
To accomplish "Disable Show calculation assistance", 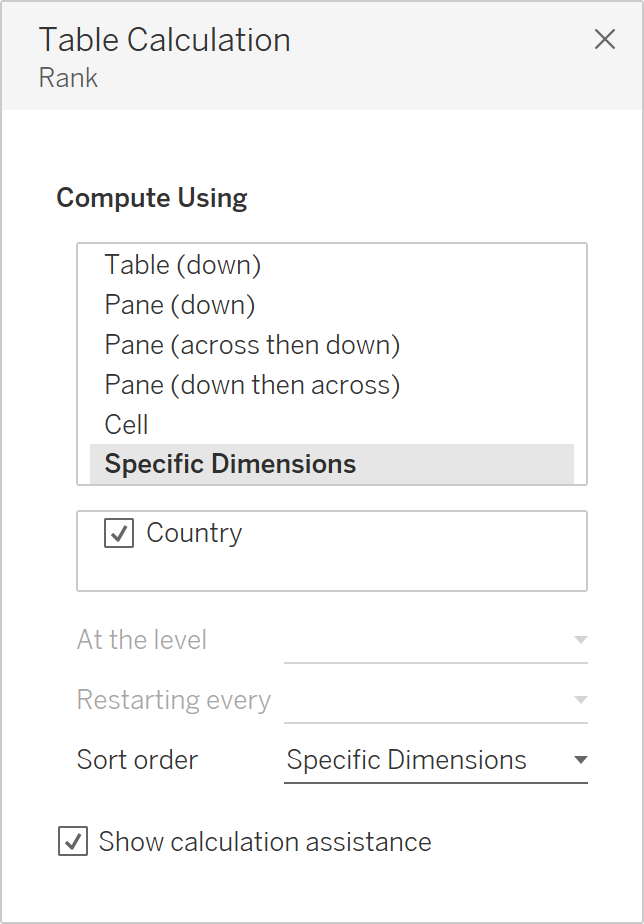I will (x=72, y=841).
